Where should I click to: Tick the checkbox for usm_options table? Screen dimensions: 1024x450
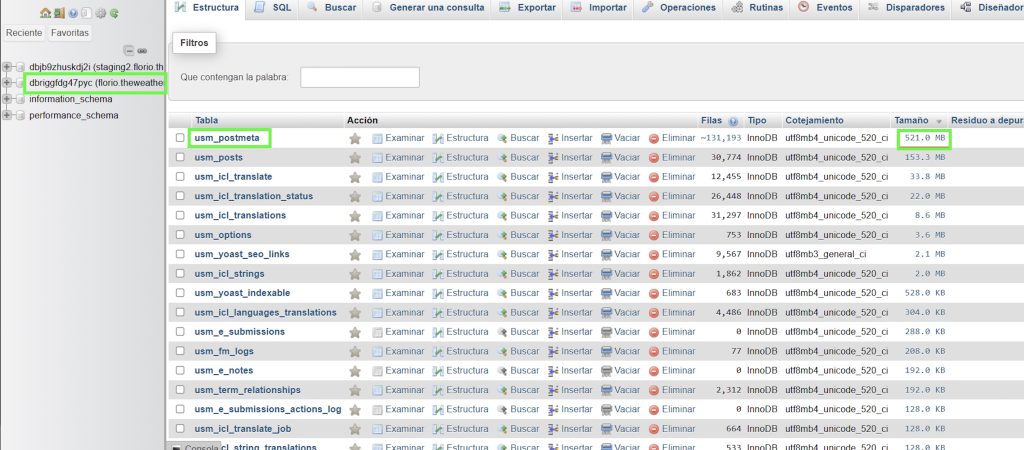click(x=181, y=235)
